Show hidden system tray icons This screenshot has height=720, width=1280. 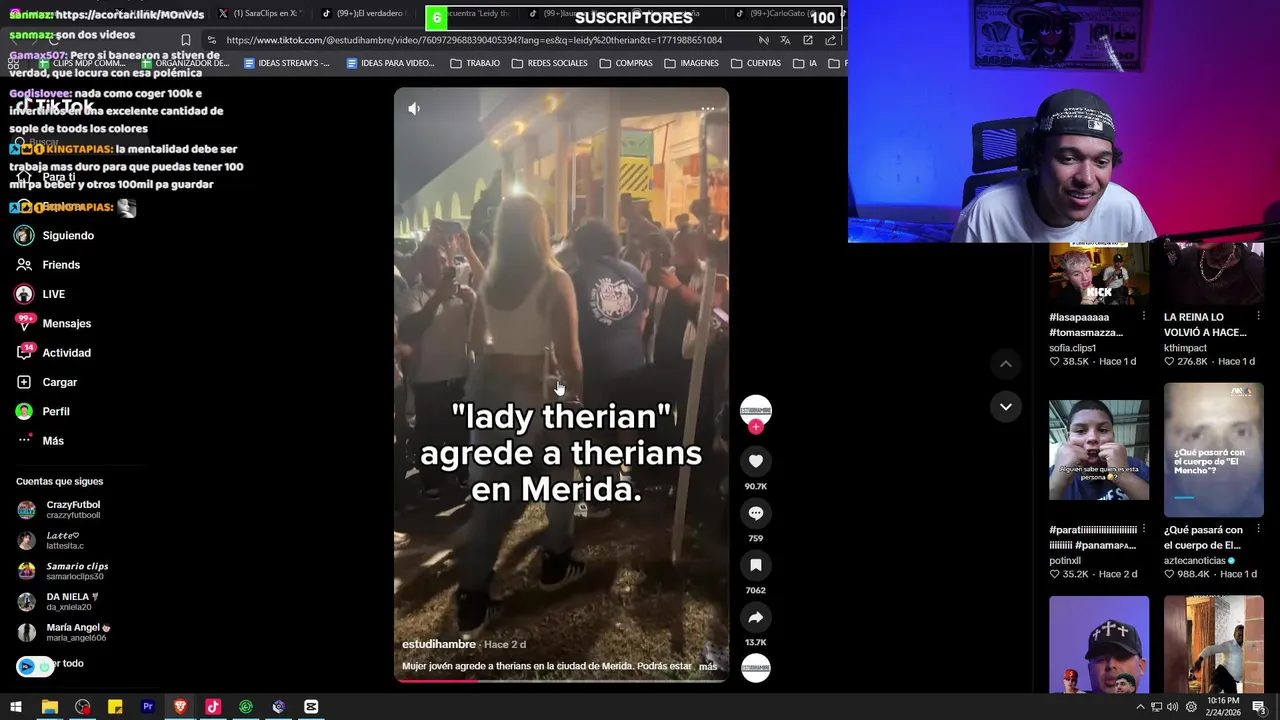[x=1140, y=707]
